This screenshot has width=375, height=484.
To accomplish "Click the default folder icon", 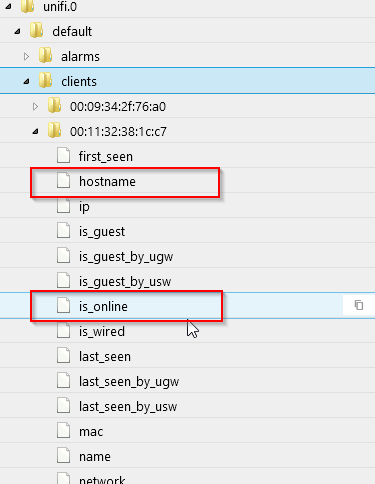I will coord(36,31).
